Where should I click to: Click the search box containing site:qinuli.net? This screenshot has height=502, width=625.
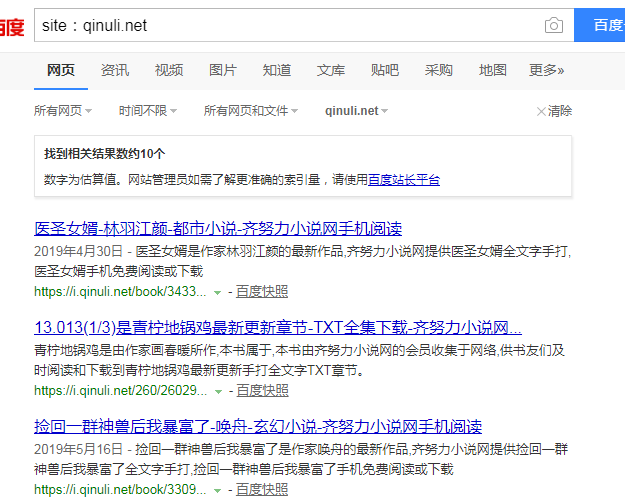click(304, 25)
